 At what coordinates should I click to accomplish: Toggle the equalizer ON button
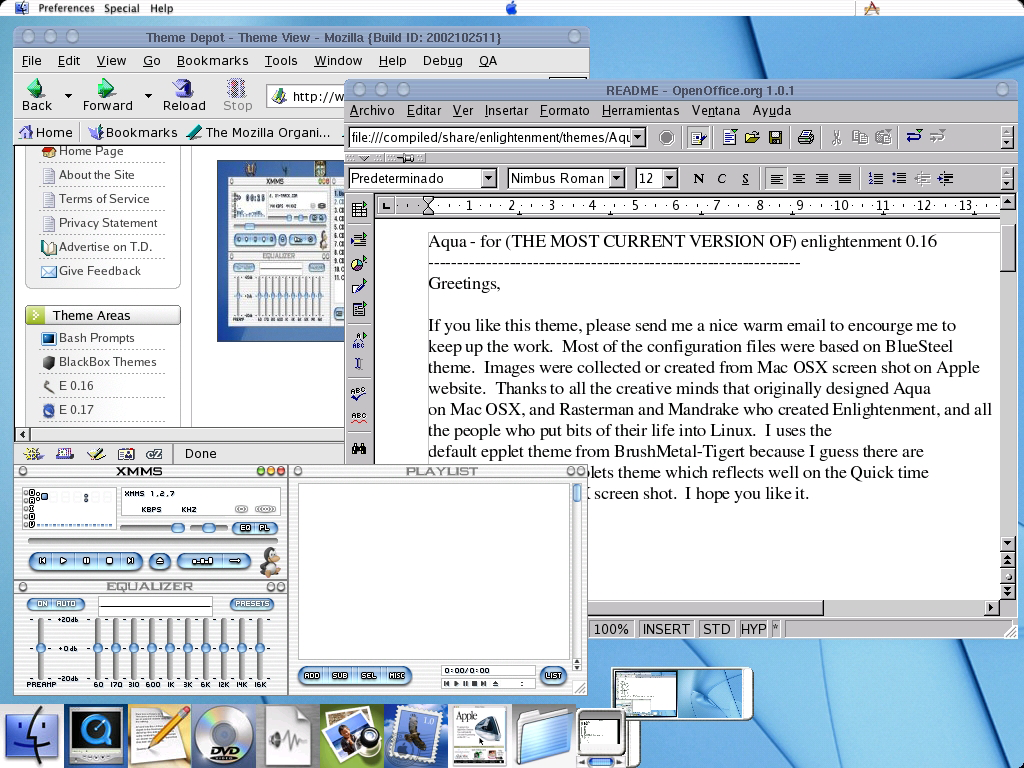(42, 604)
